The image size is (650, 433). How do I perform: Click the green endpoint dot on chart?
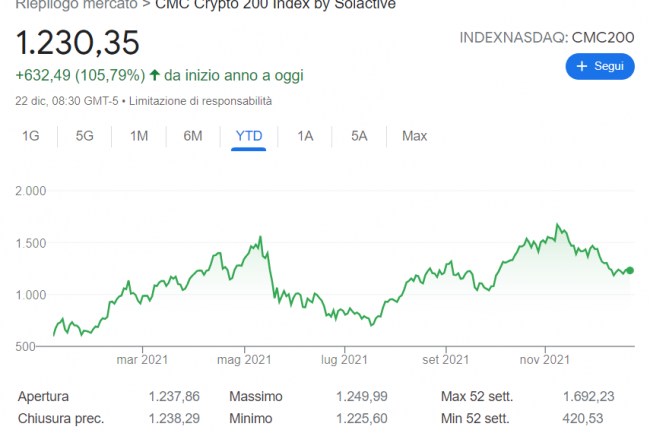point(629,270)
